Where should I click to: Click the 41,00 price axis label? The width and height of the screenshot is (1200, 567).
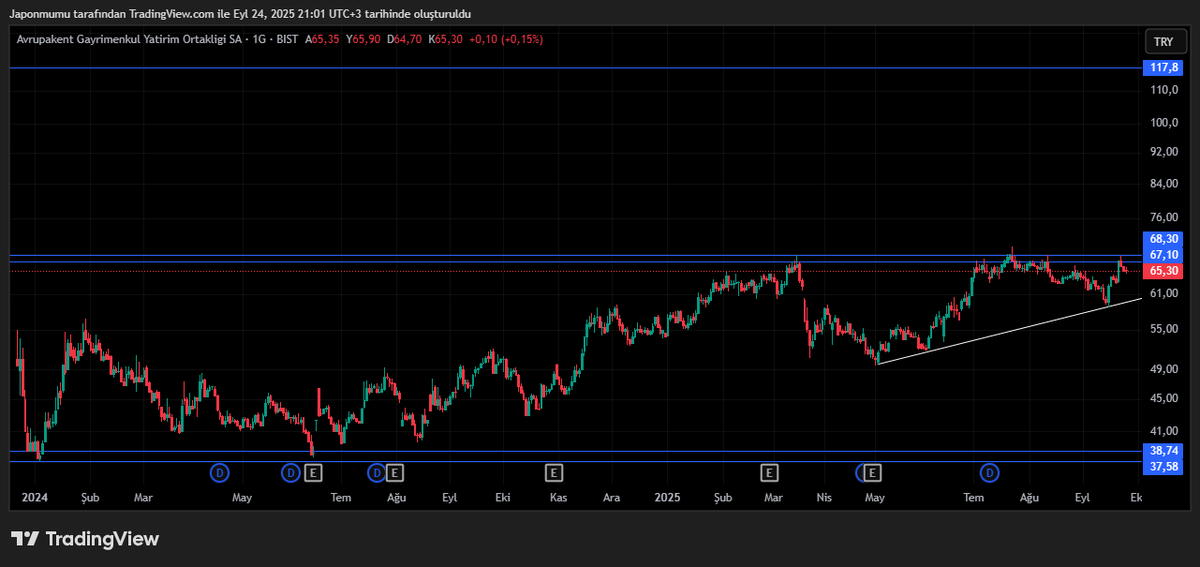click(1164, 430)
